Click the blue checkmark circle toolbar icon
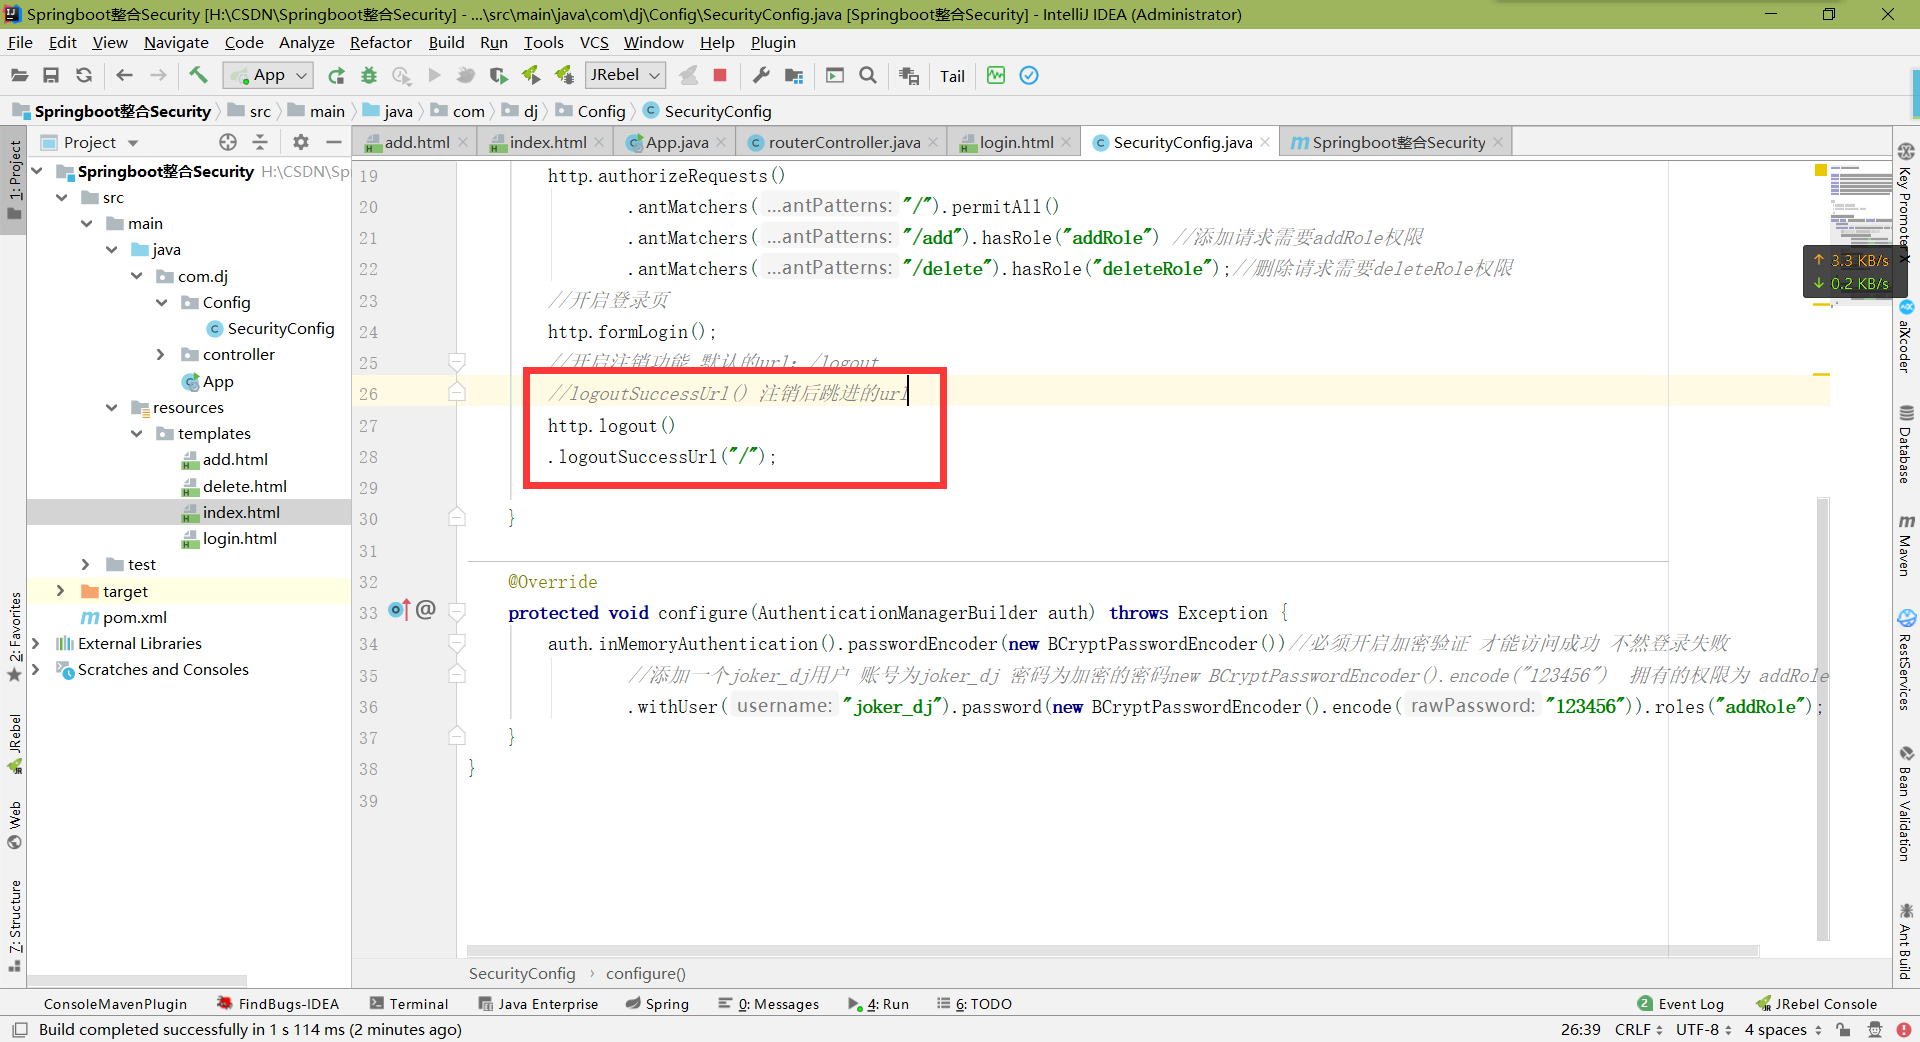Screen dimensions: 1920x1042 [1029, 75]
